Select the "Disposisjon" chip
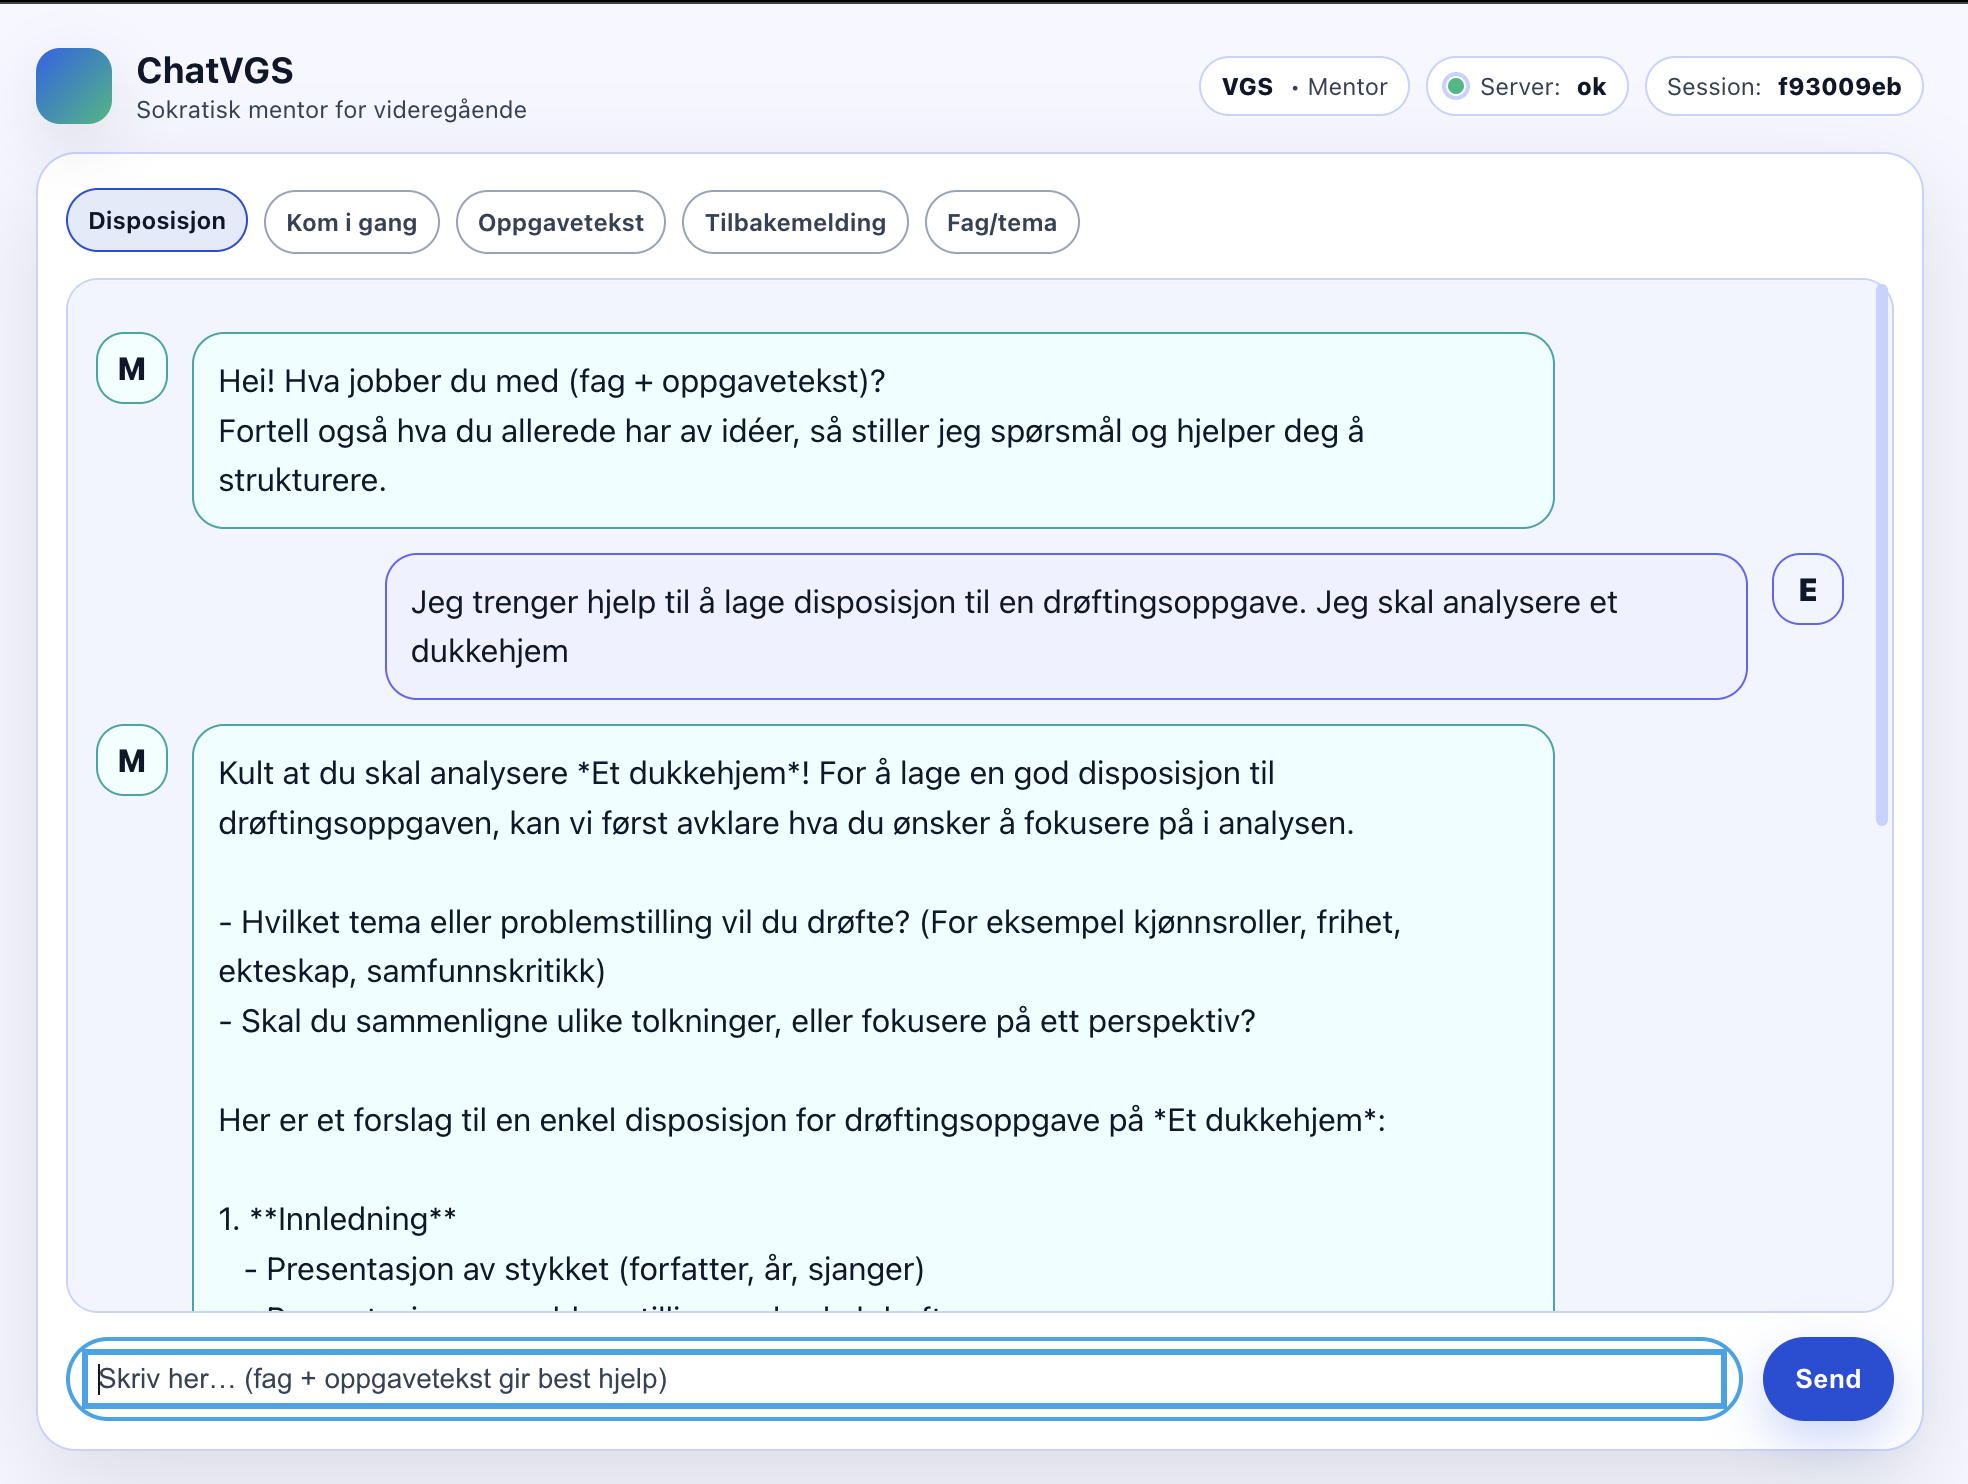The image size is (1968, 1484). click(156, 220)
